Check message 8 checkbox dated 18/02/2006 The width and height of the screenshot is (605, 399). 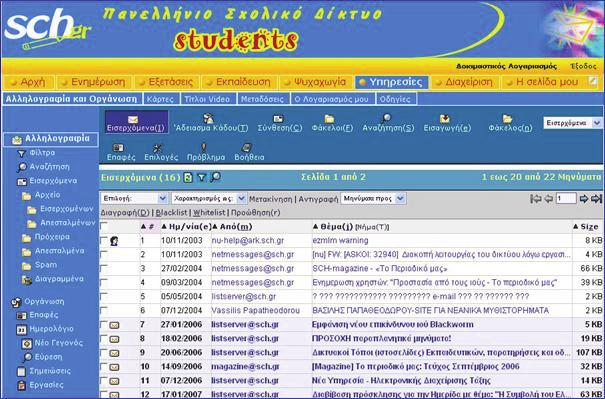point(103,338)
